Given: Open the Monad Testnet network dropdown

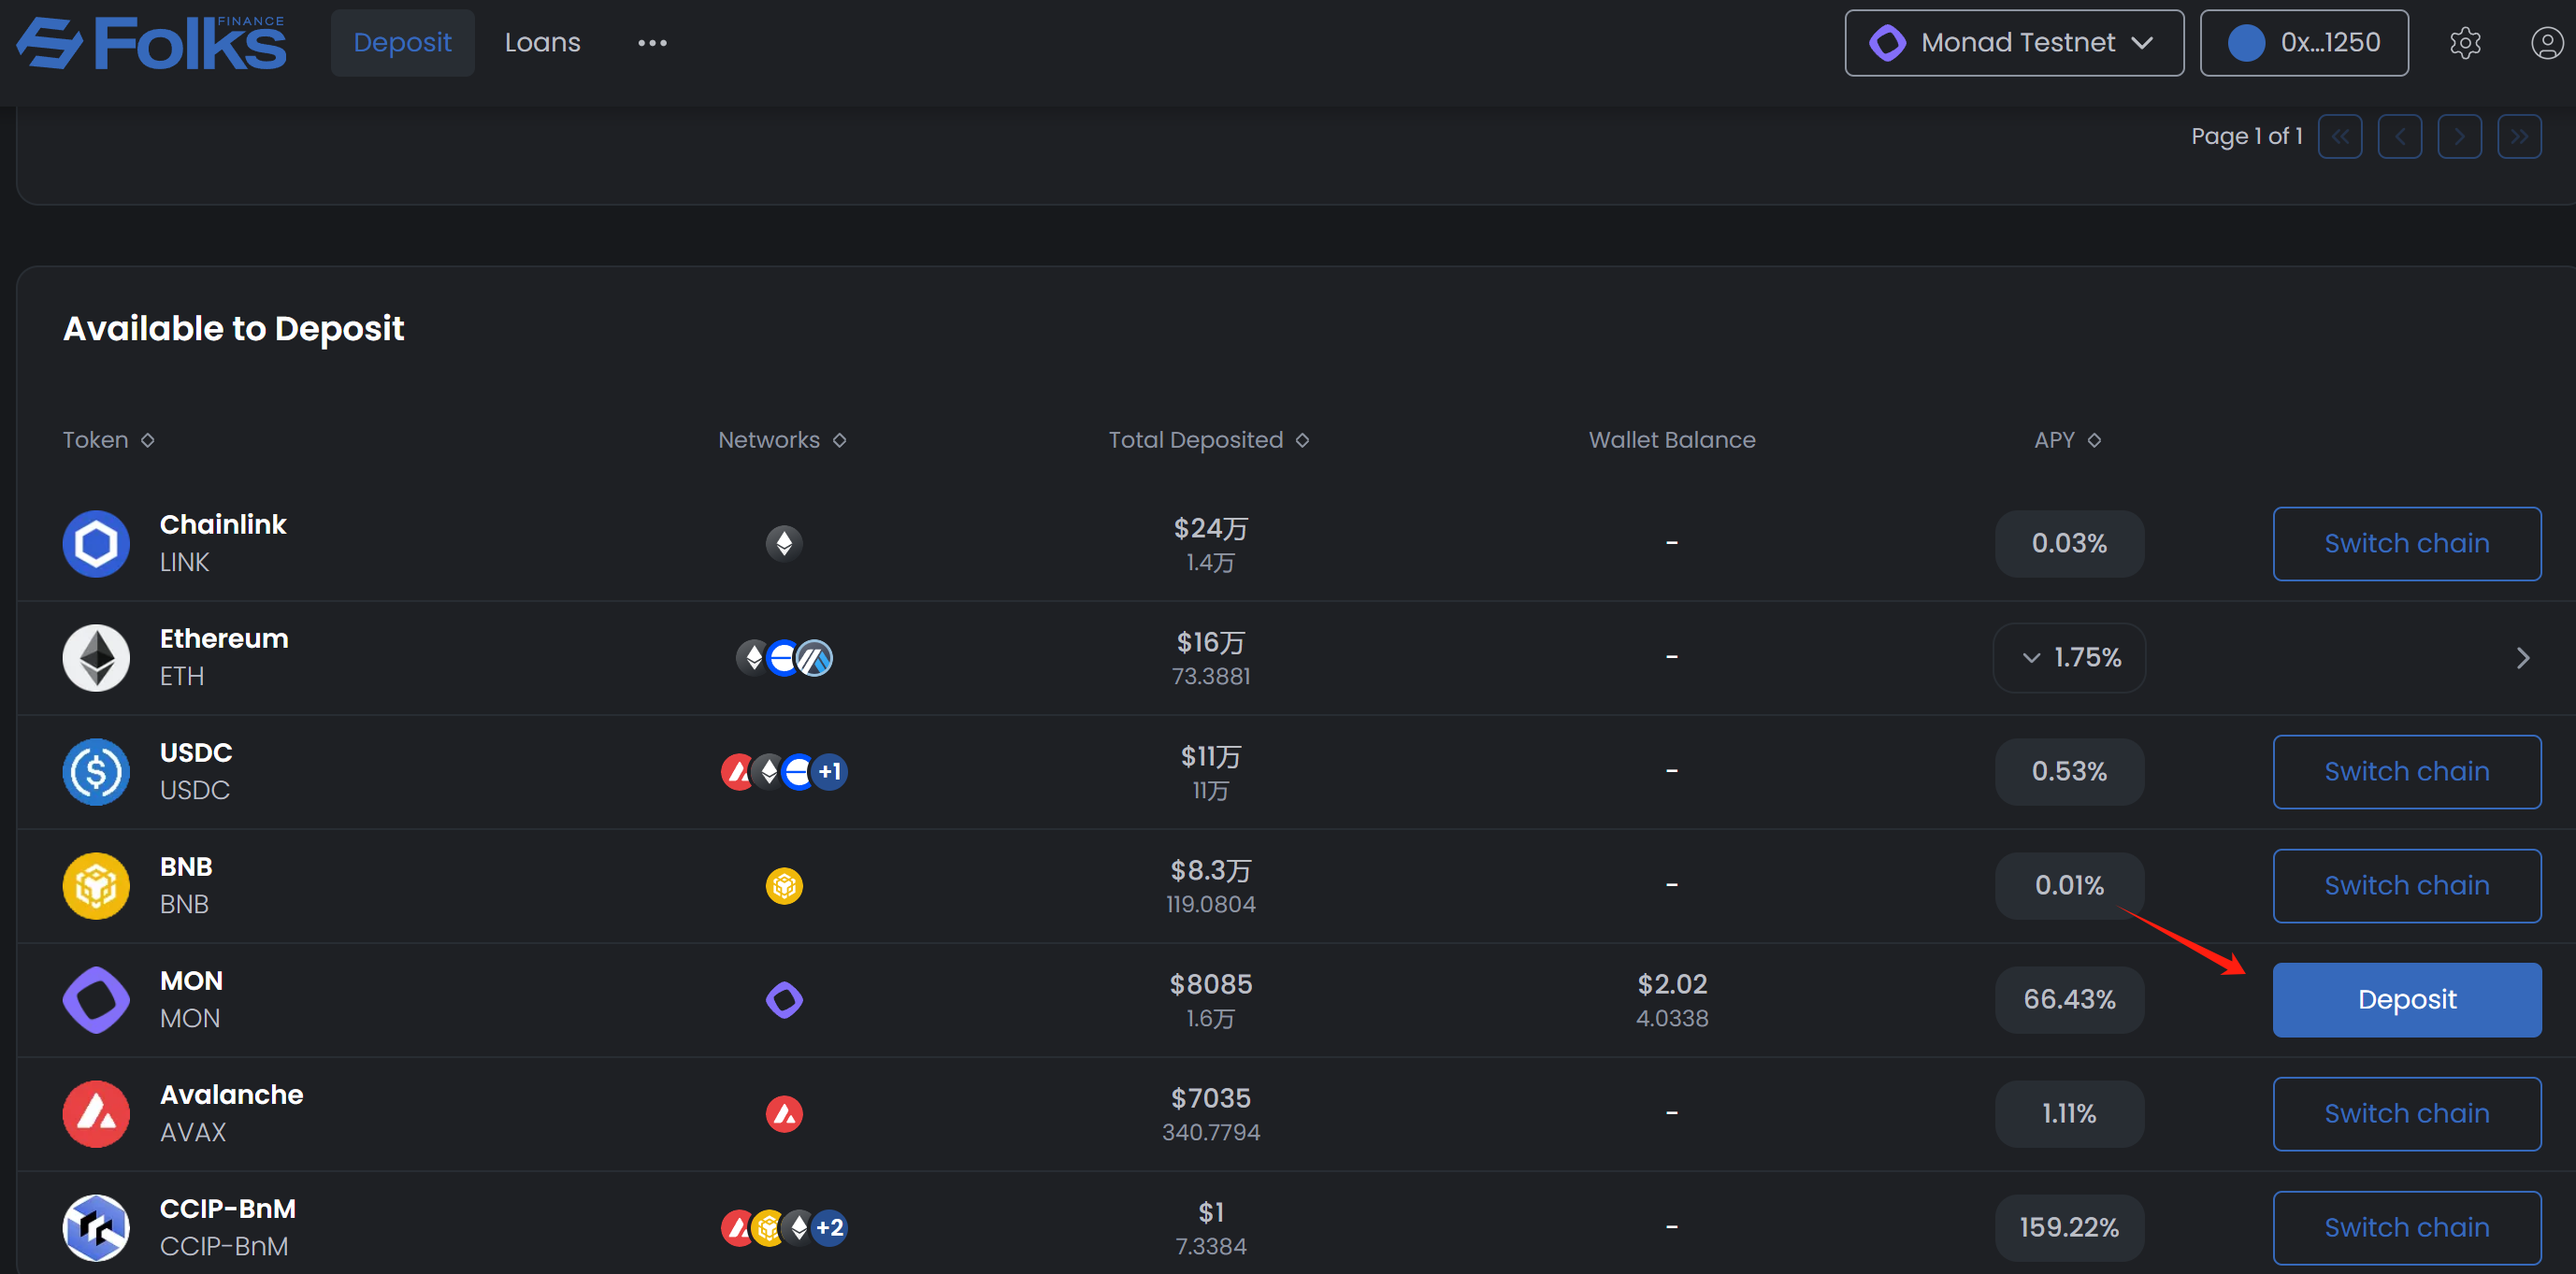Looking at the screenshot, I should tap(2013, 43).
